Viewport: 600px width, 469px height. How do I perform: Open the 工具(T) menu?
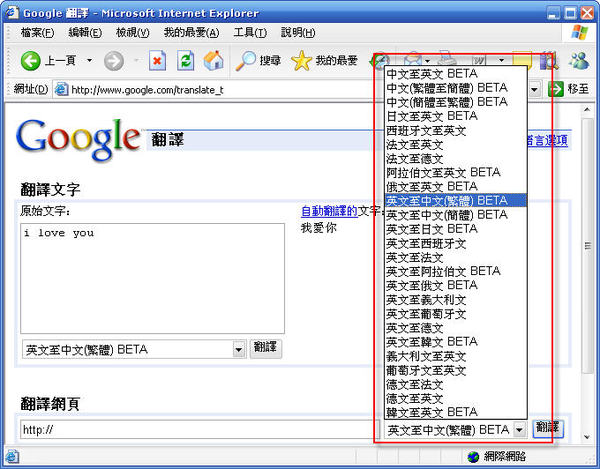pos(250,33)
